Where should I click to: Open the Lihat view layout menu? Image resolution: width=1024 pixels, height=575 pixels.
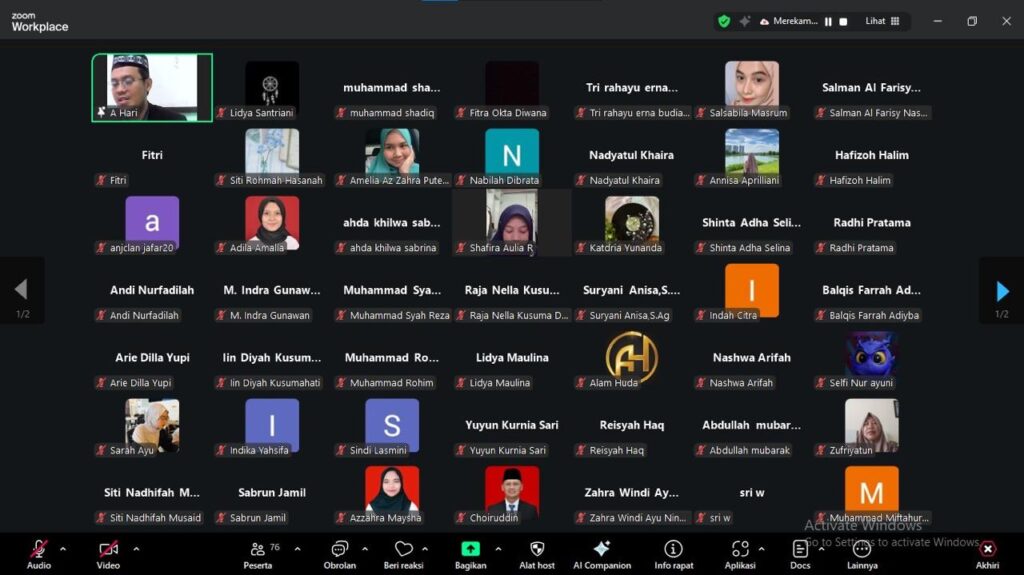tap(881, 21)
